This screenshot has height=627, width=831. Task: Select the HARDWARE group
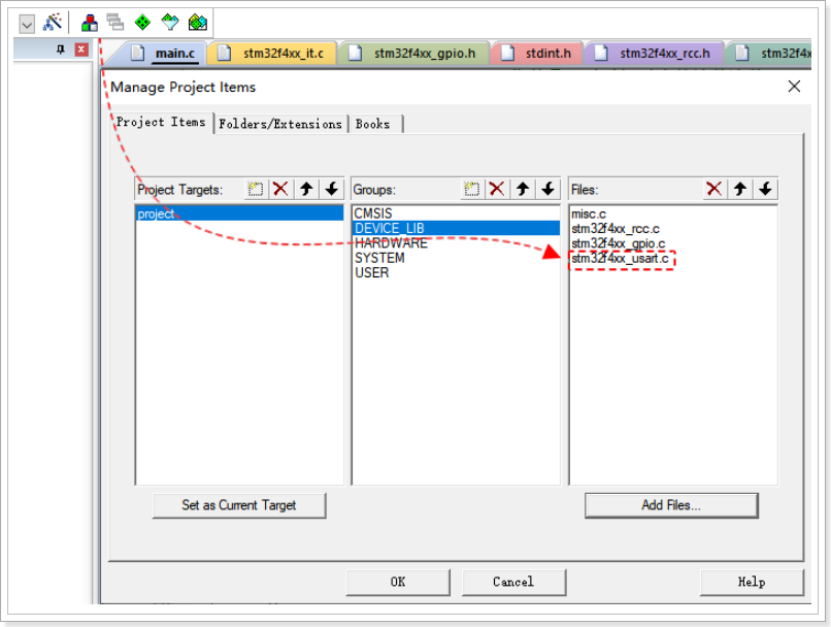[456, 243]
